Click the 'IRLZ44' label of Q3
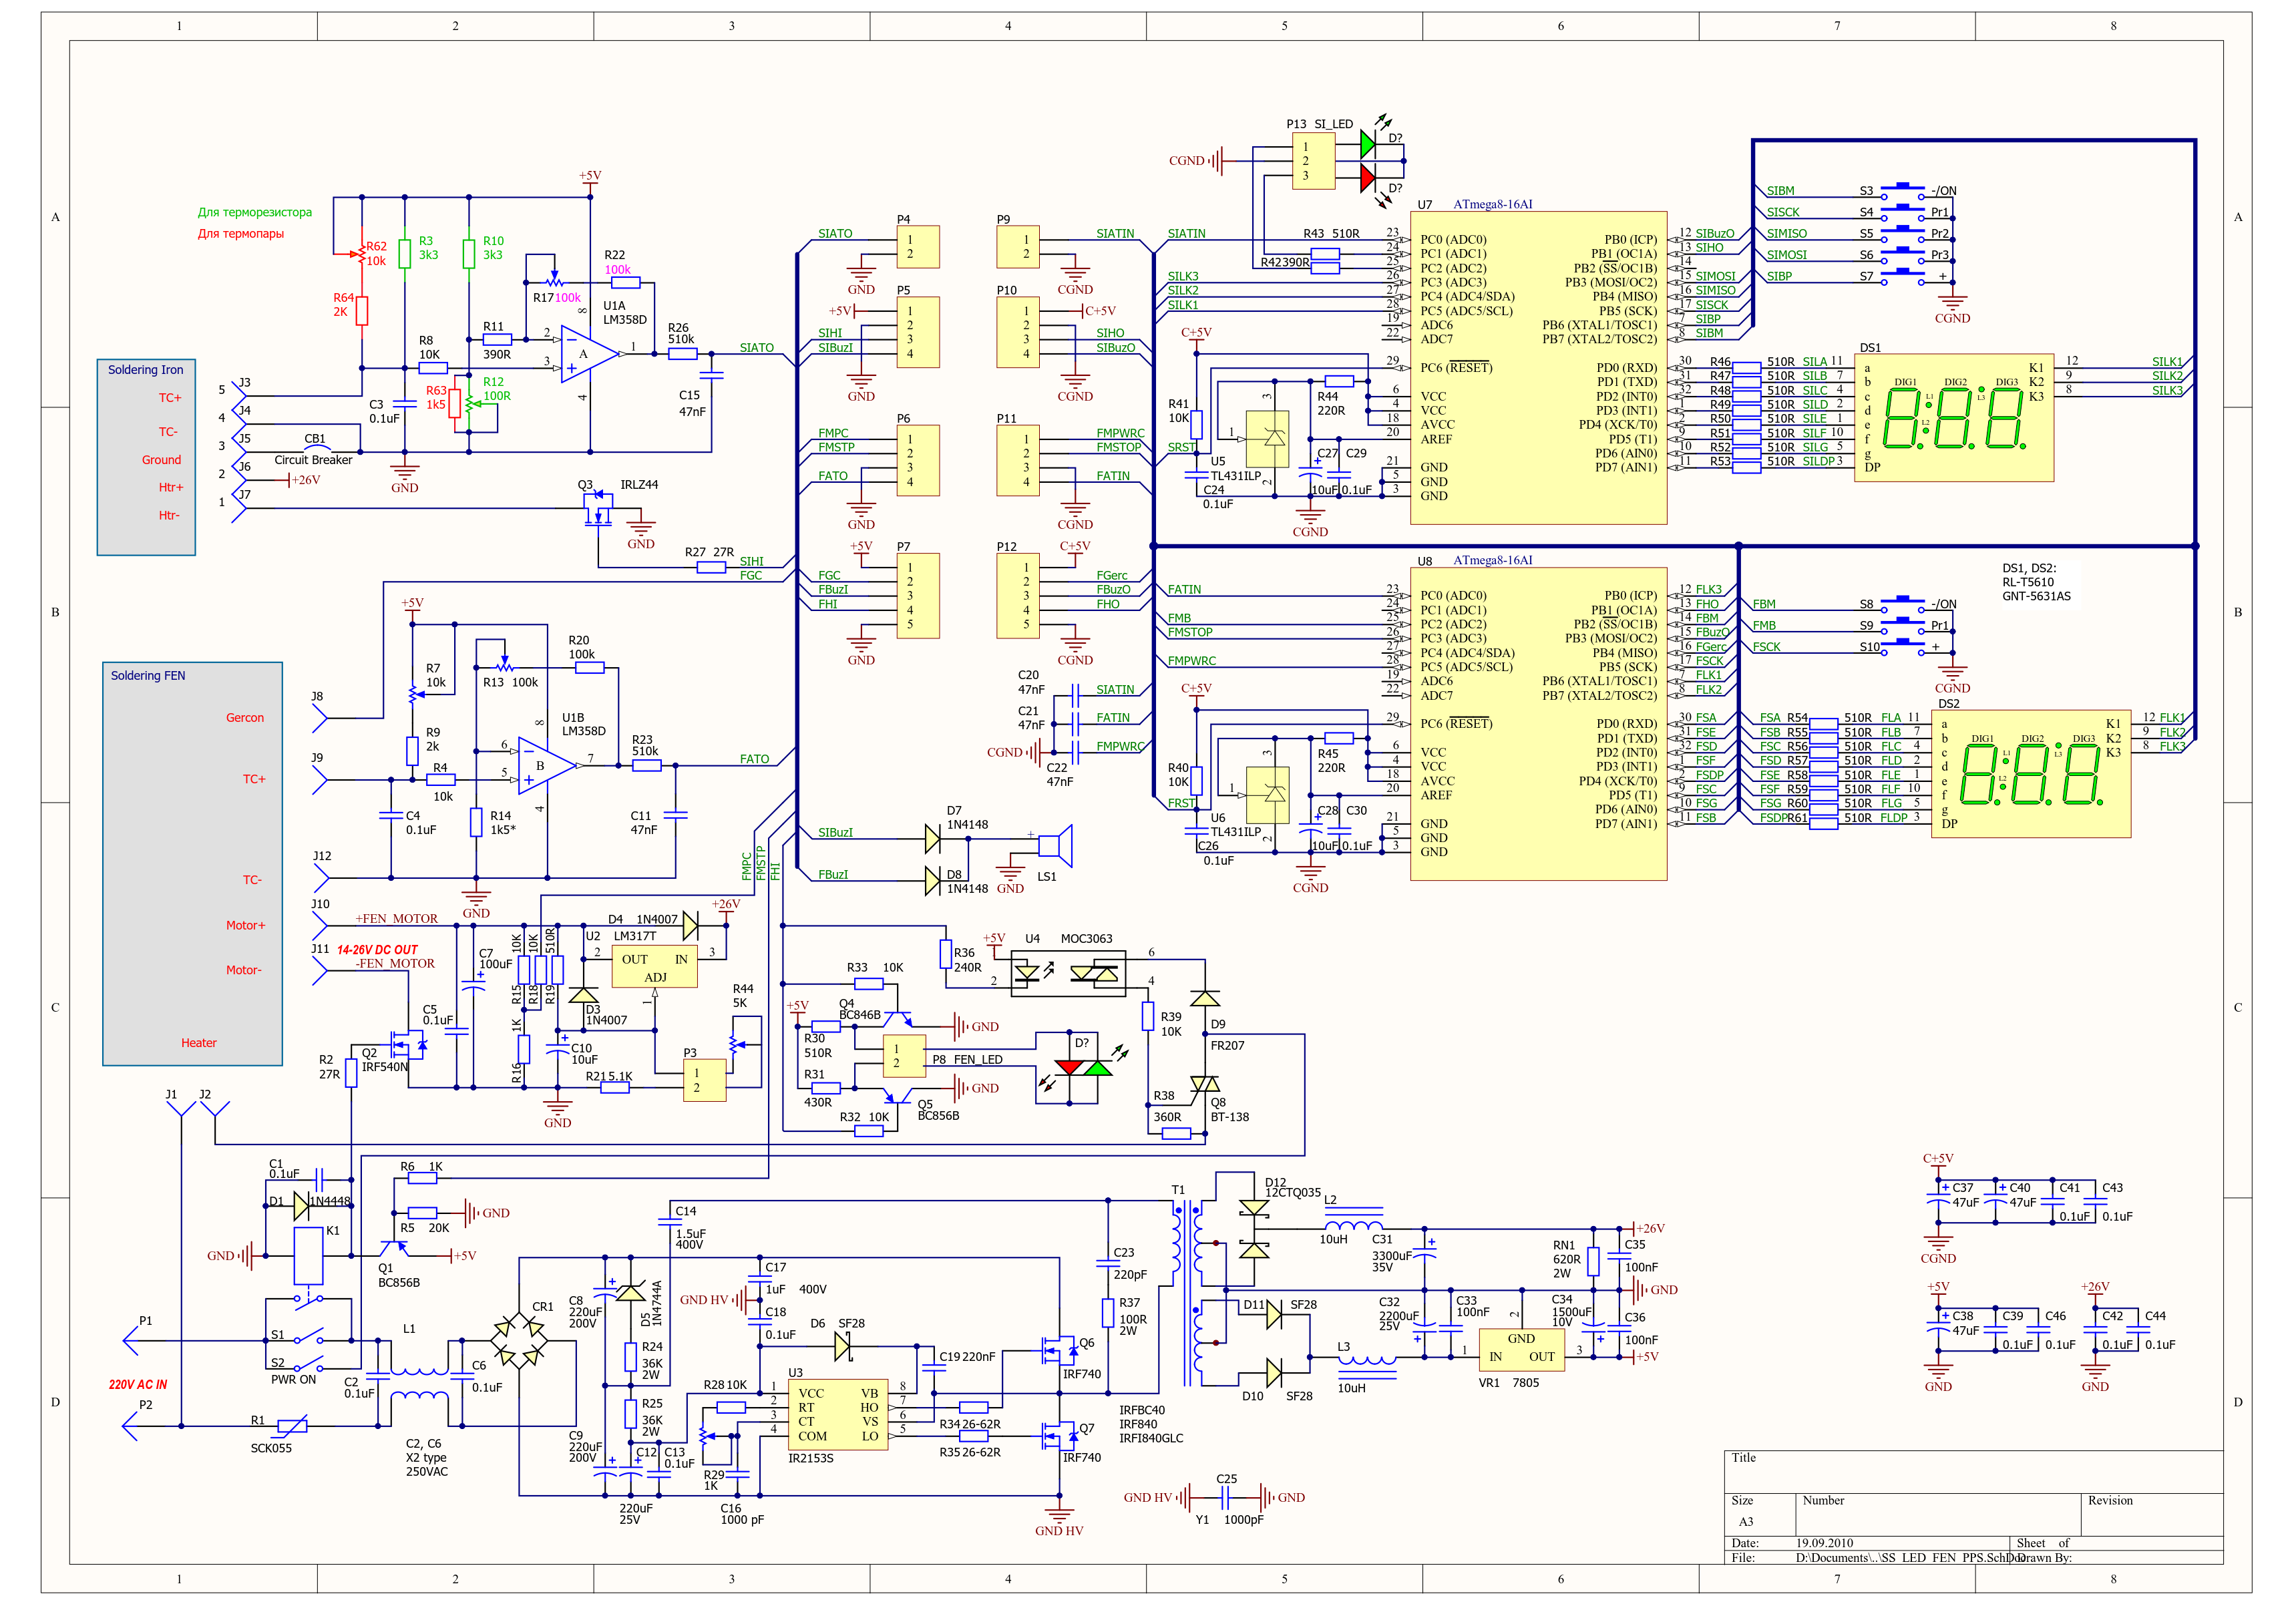 639,484
